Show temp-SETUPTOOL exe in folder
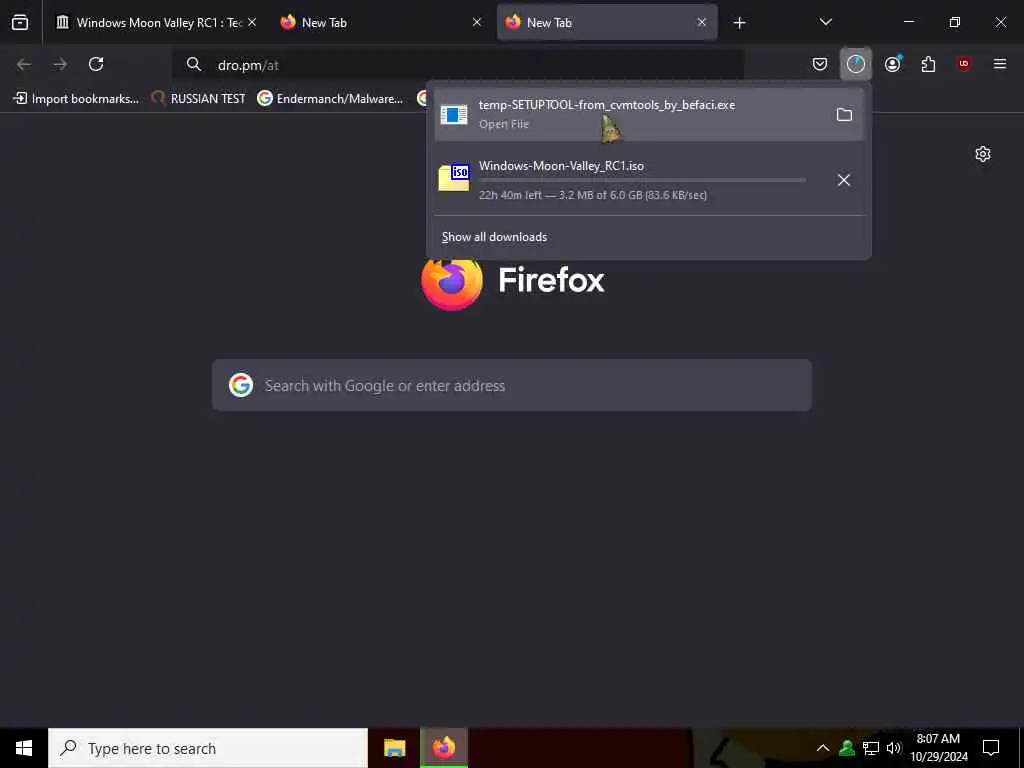 (844, 114)
